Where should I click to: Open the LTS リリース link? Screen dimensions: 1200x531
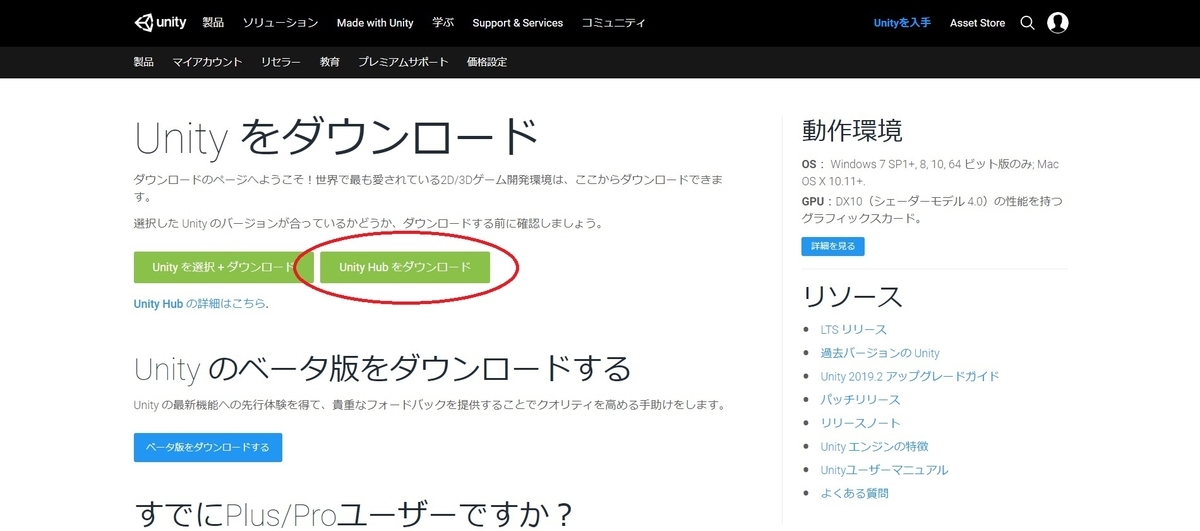coord(853,329)
